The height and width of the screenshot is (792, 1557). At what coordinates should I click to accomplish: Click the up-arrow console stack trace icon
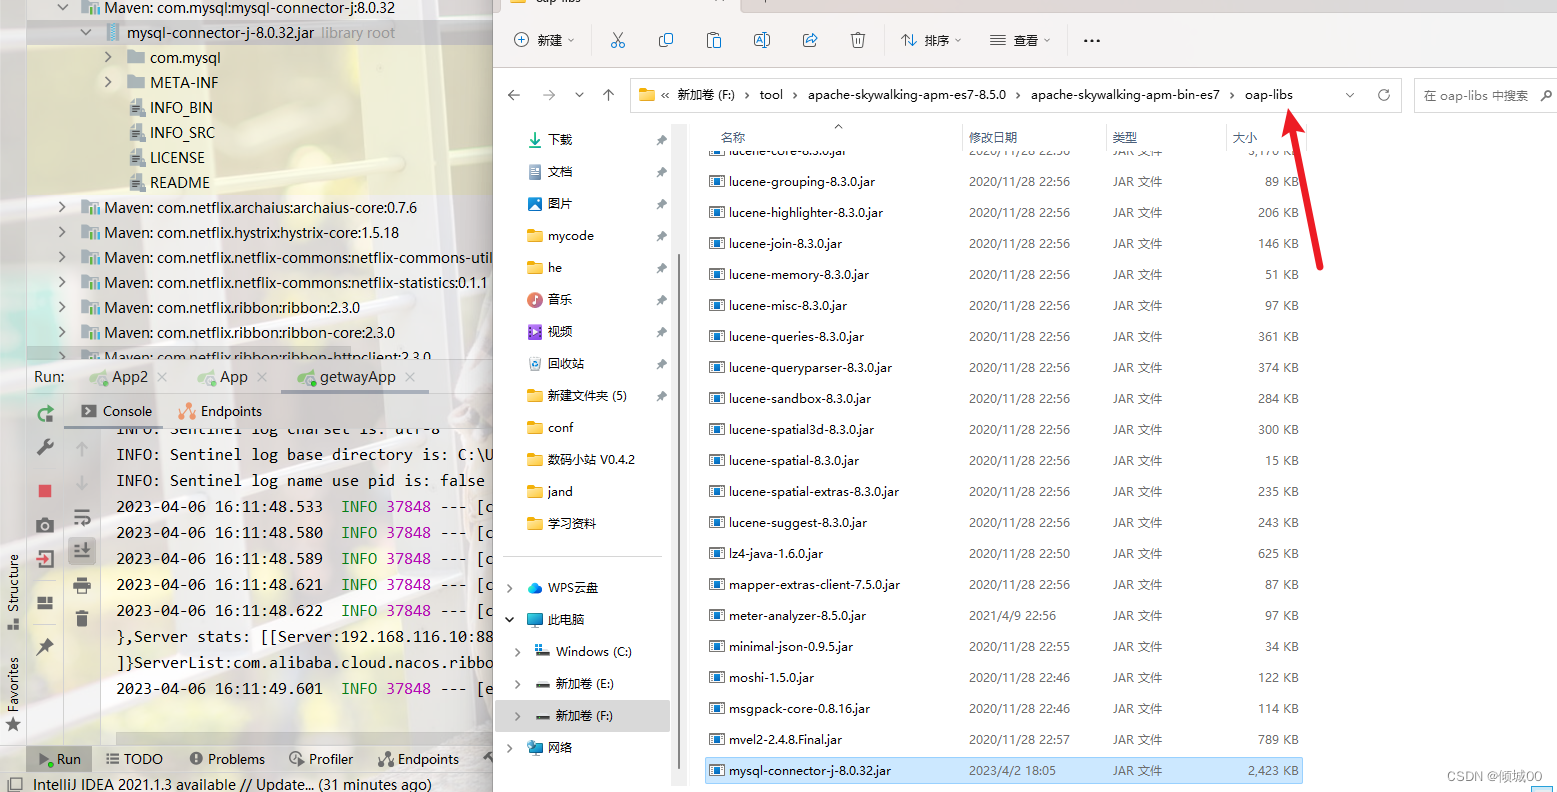click(82, 449)
